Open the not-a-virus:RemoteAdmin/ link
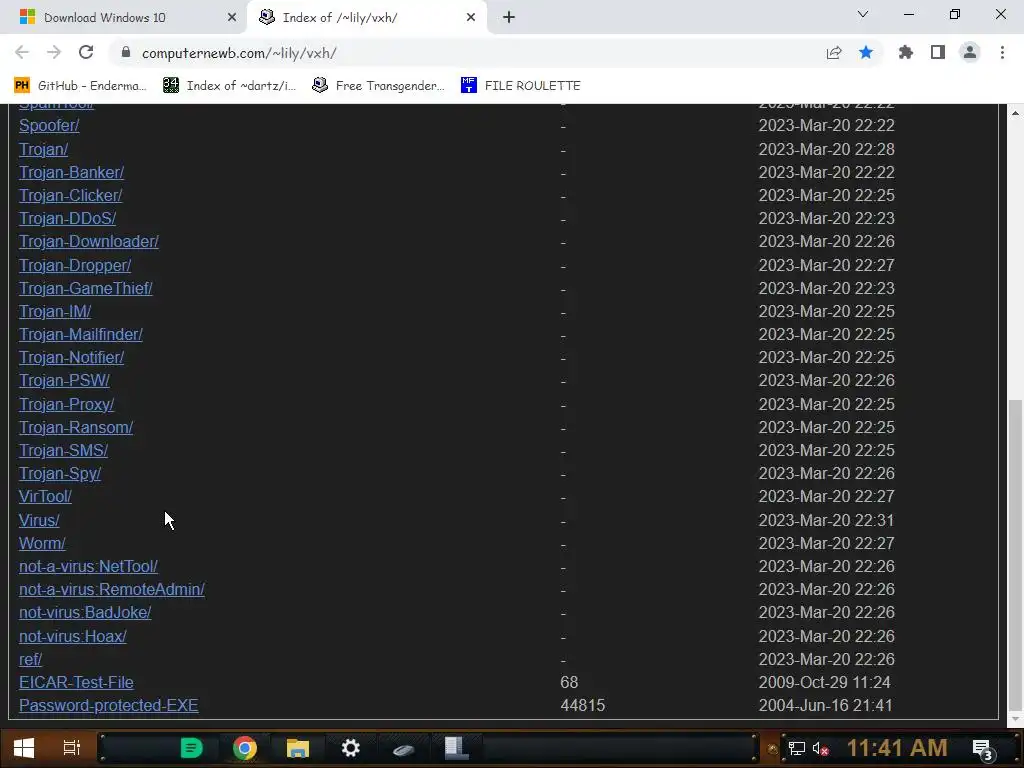Viewport: 1024px width, 768px height. (x=112, y=589)
